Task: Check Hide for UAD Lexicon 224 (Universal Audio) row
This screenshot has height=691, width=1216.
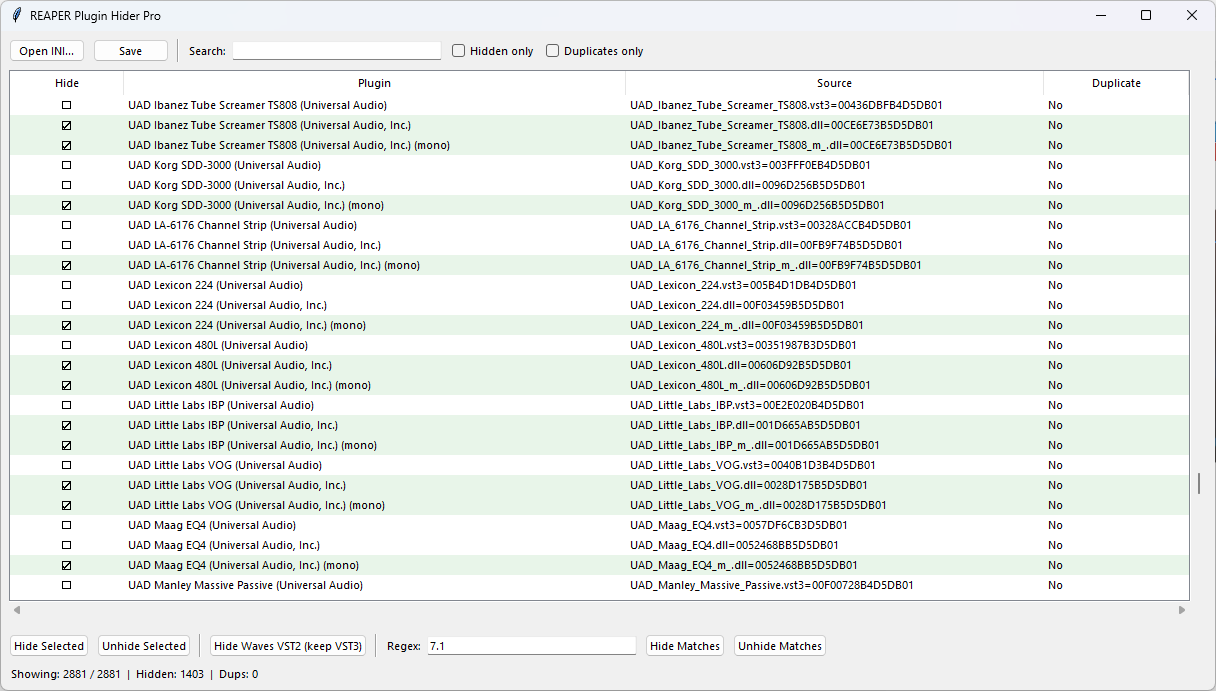Action: [67, 285]
